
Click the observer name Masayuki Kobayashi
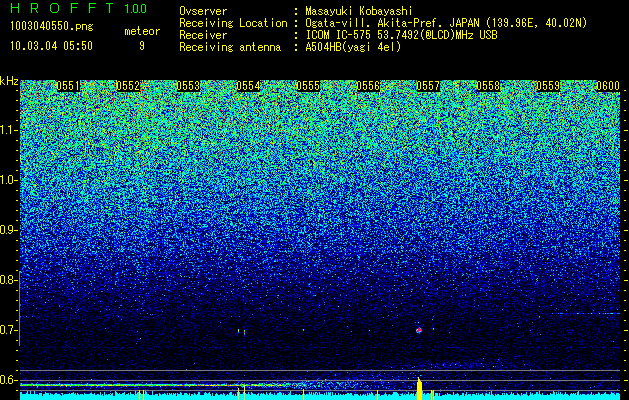[359, 11]
